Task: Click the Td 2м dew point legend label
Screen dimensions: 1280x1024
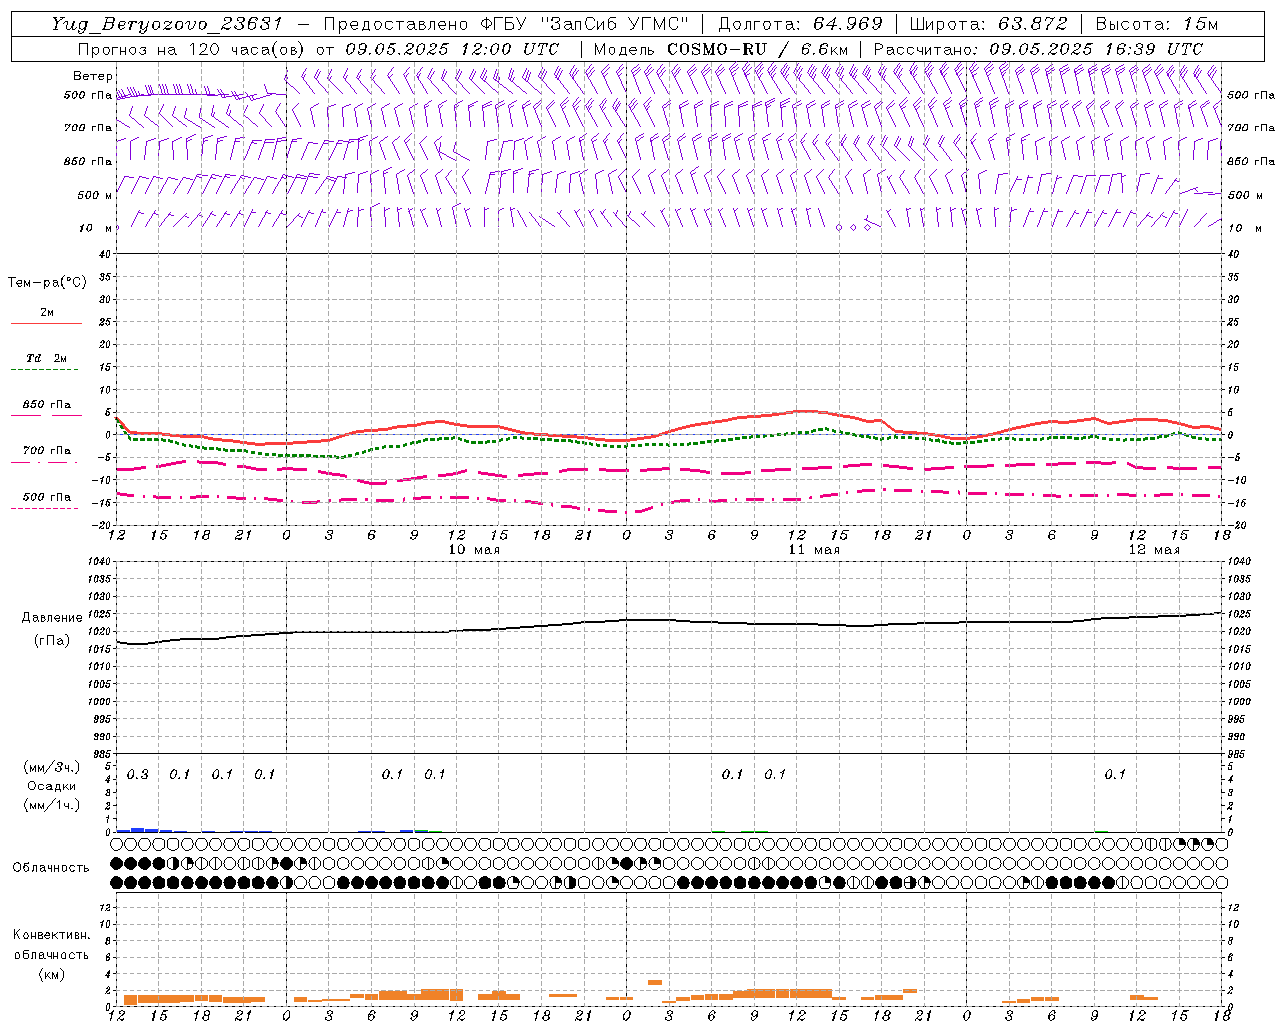Action: coord(46,358)
